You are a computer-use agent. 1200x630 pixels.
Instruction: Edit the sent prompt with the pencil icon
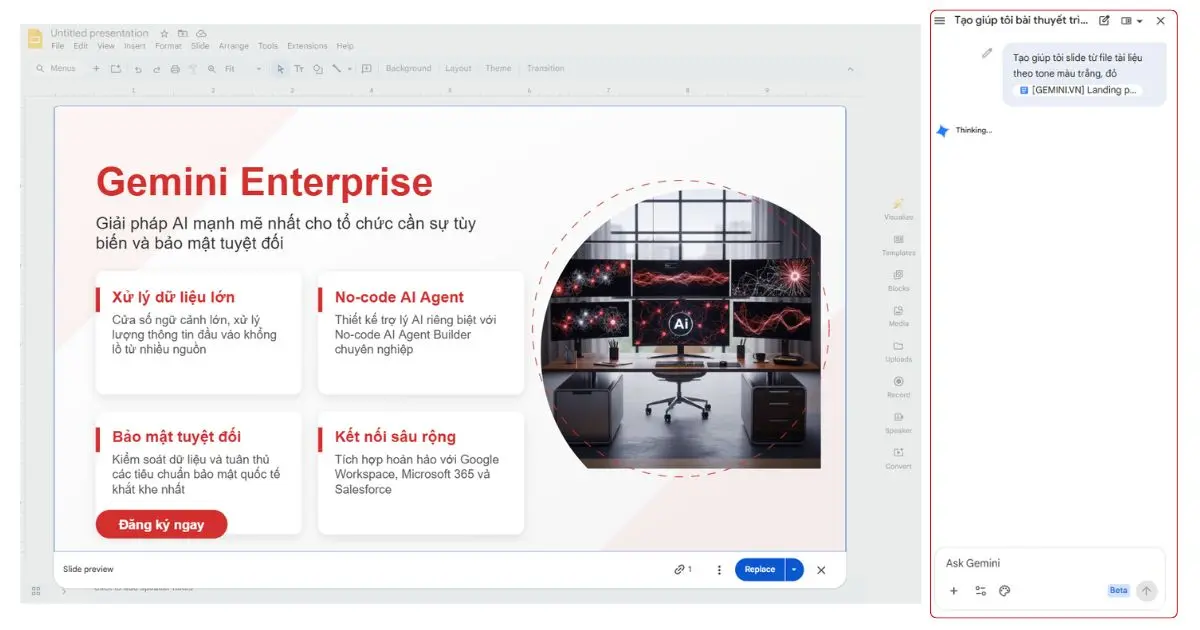coord(987,53)
